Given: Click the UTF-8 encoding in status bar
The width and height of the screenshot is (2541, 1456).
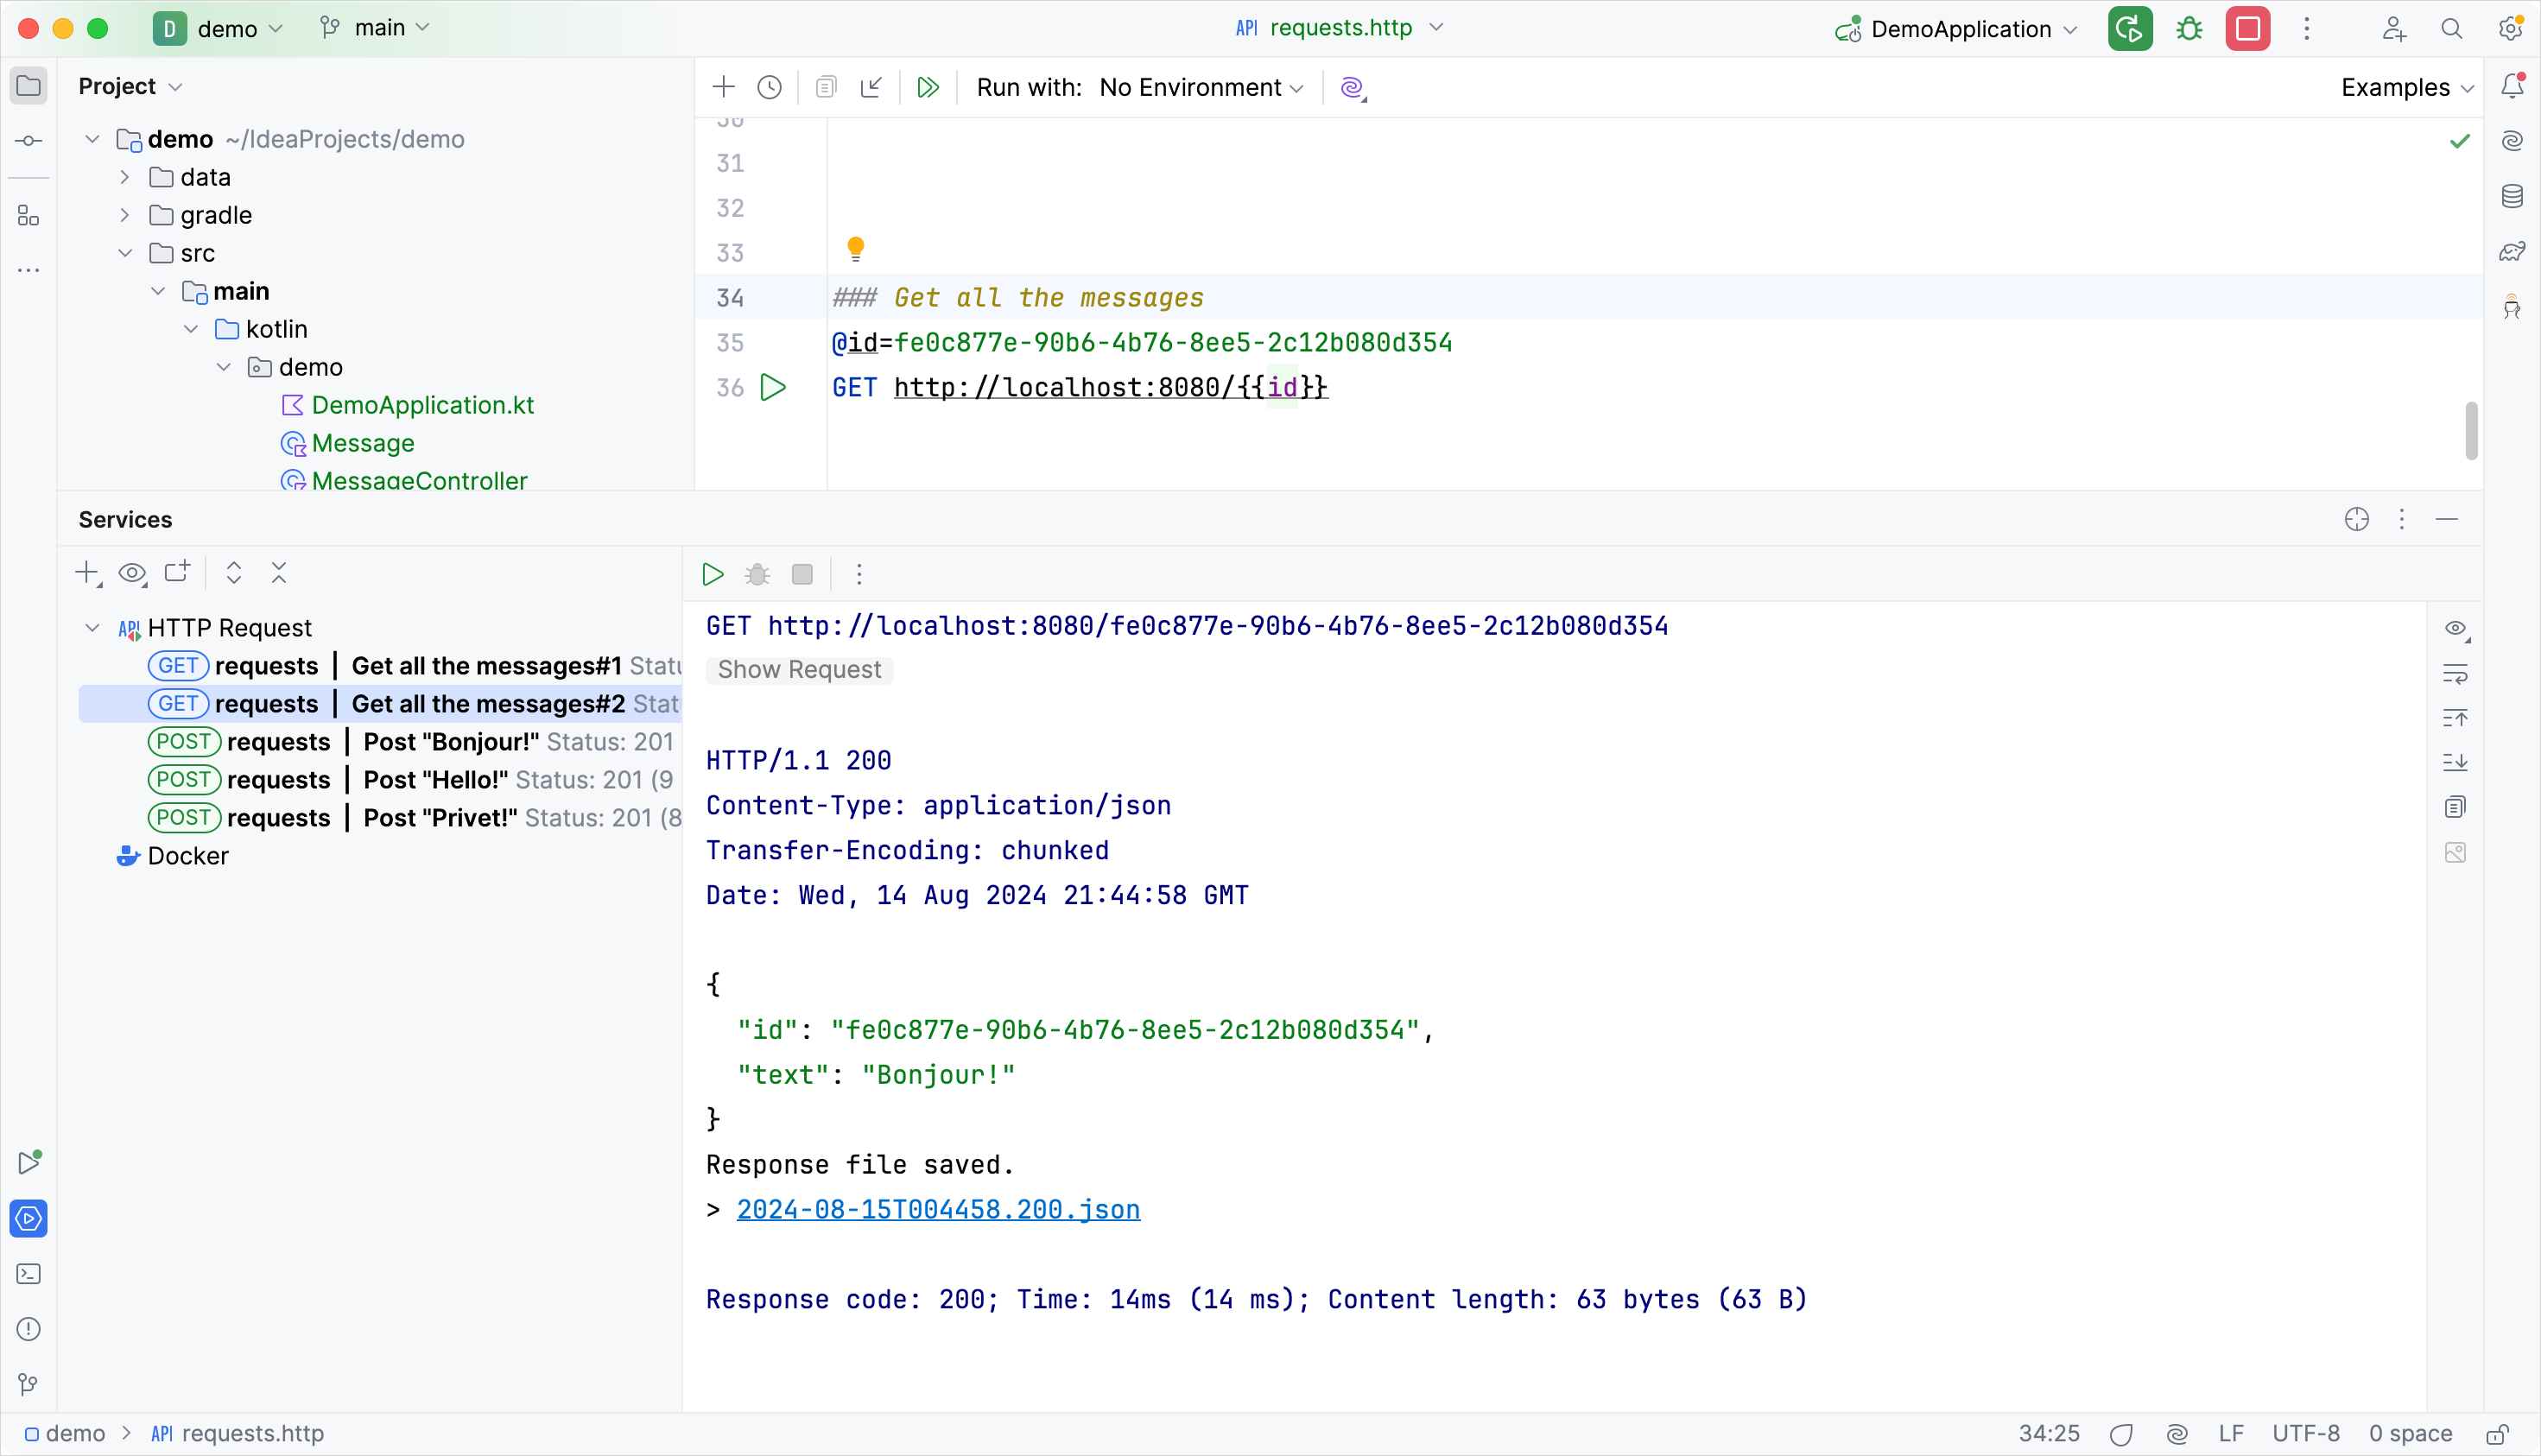Looking at the screenshot, I should click(x=2305, y=1434).
